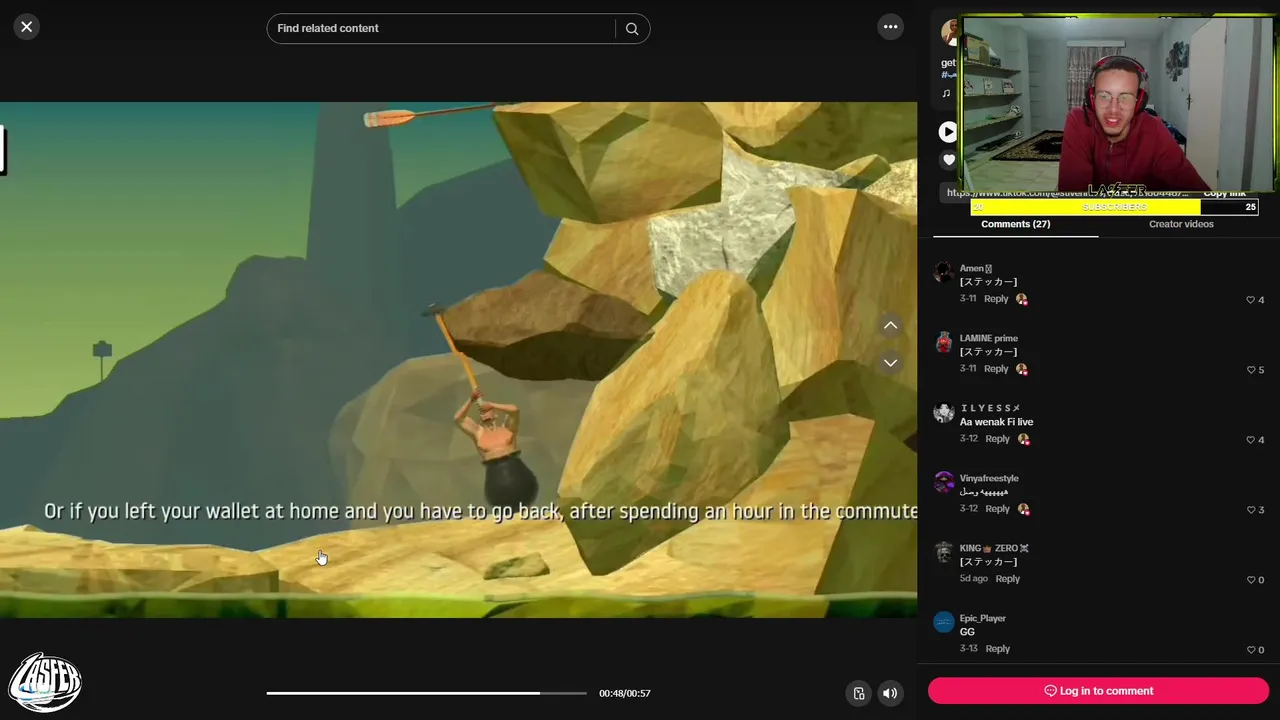Image resolution: width=1280 pixels, height=720 pixels.
Task: Toggle the floating player icon
Action: tap(858, 693)
